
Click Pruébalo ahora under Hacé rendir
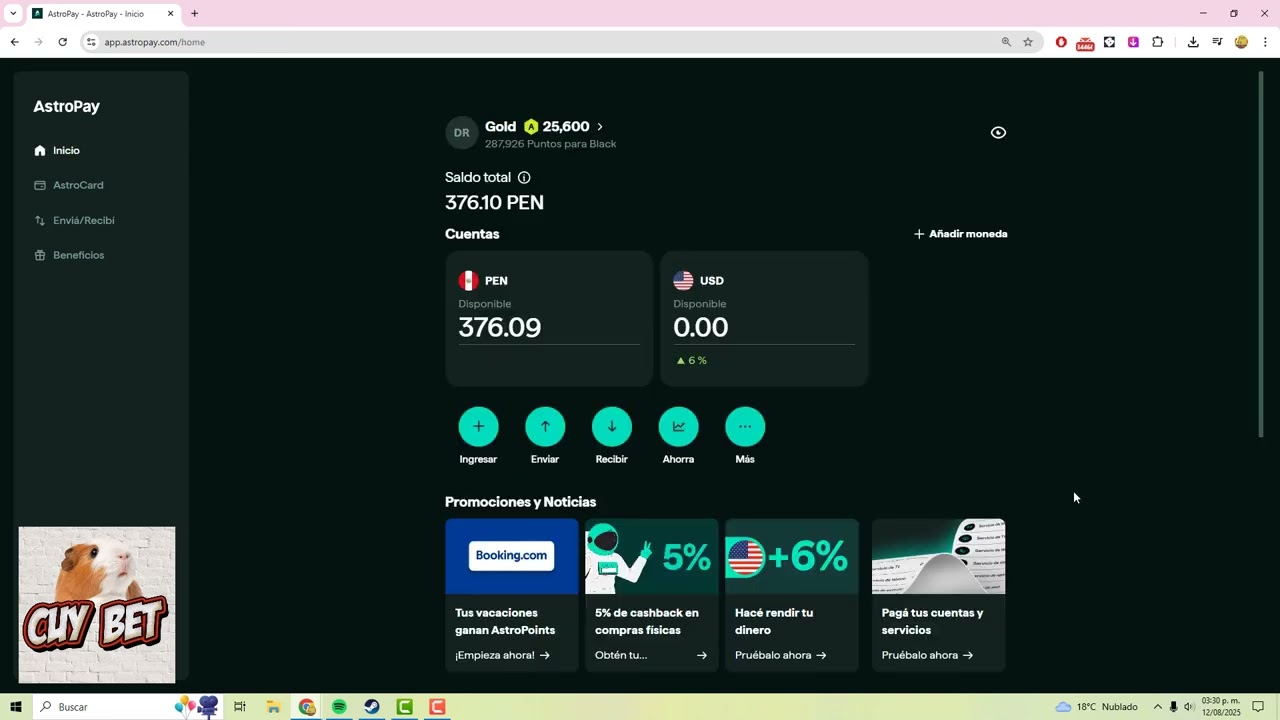pyautogui.click(x=781, y=655)
